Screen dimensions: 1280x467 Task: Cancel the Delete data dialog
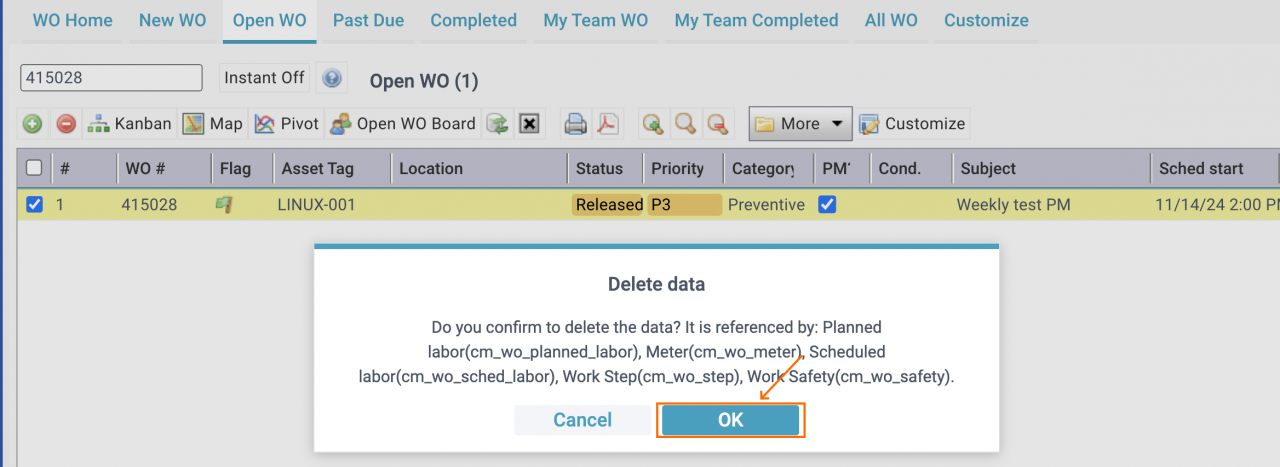click(583, 420)
